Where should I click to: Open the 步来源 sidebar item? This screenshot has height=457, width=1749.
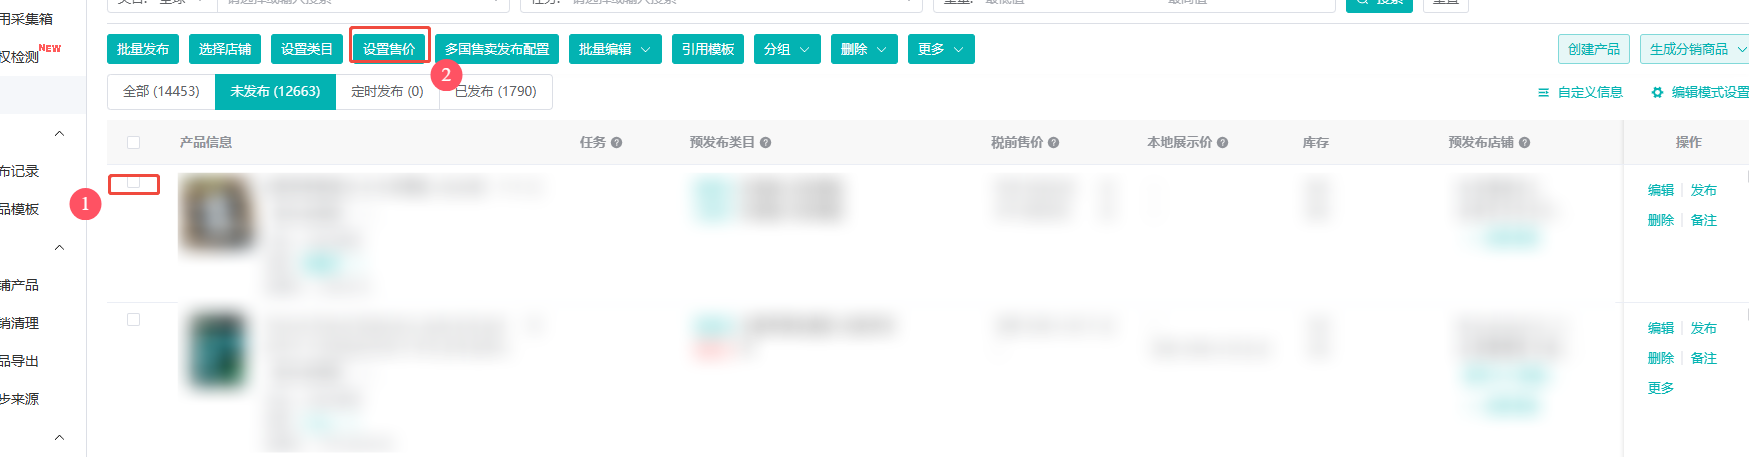(x=20, y=399)
